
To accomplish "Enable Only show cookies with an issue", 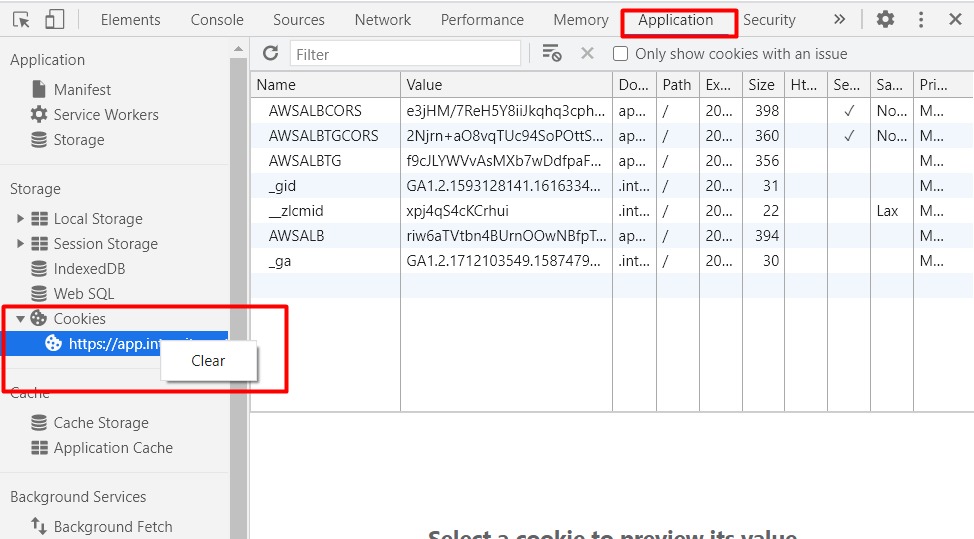I will (621, 54).
